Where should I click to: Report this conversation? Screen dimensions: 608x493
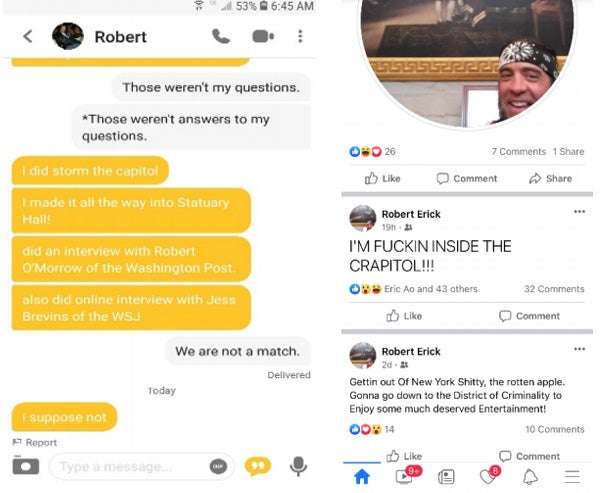(x=35, y=443)
